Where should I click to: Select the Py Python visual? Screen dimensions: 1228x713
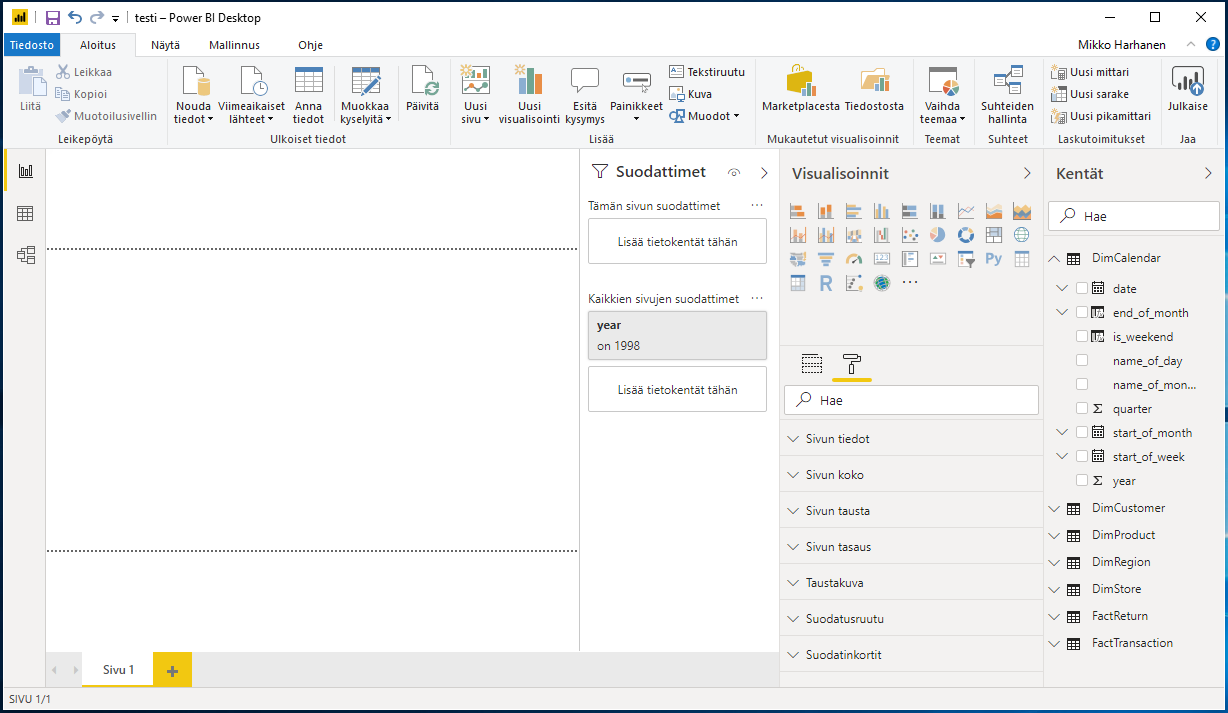tap(994, 259)
